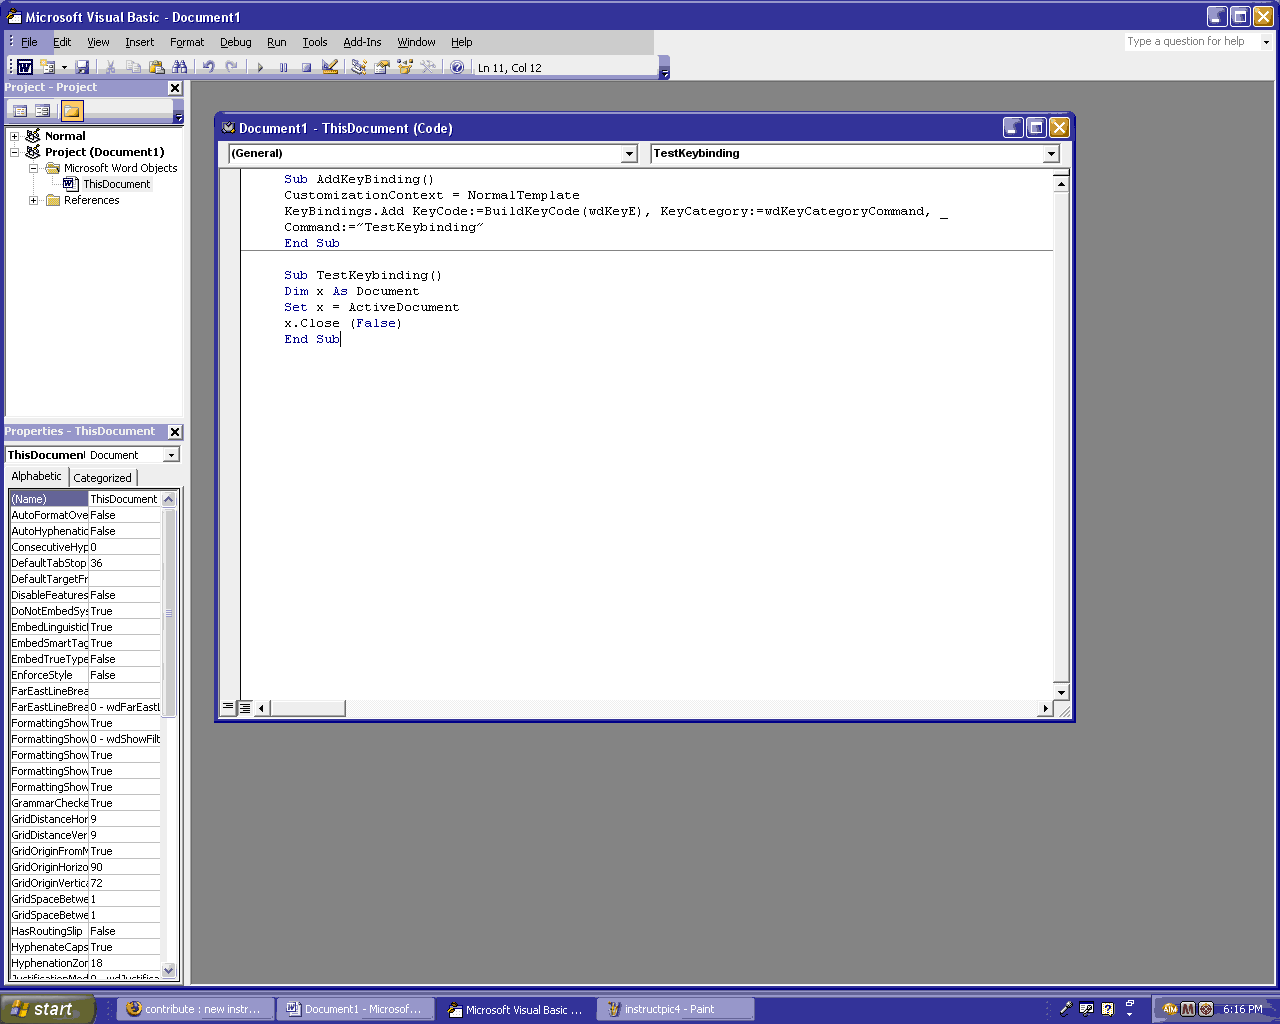Viewport: 1280px width, 1024px height.
Task: Open instructpic4 Paint from the taskbar
Action: pyautogui.click(x=675, y=1008)
